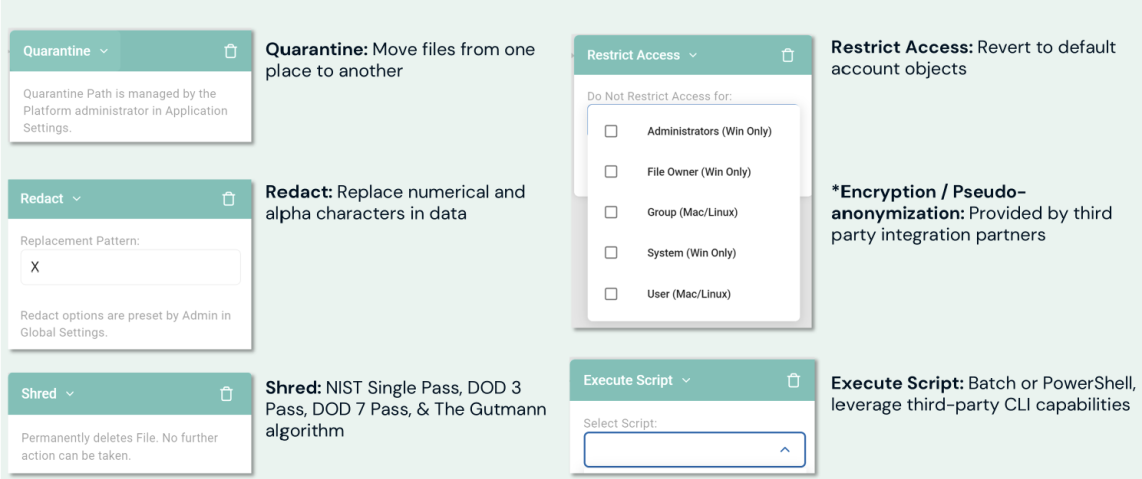Click trash icon on Execute Script card
The width and height of the screenshot is (1142, 479).
[x=793, y=380]
